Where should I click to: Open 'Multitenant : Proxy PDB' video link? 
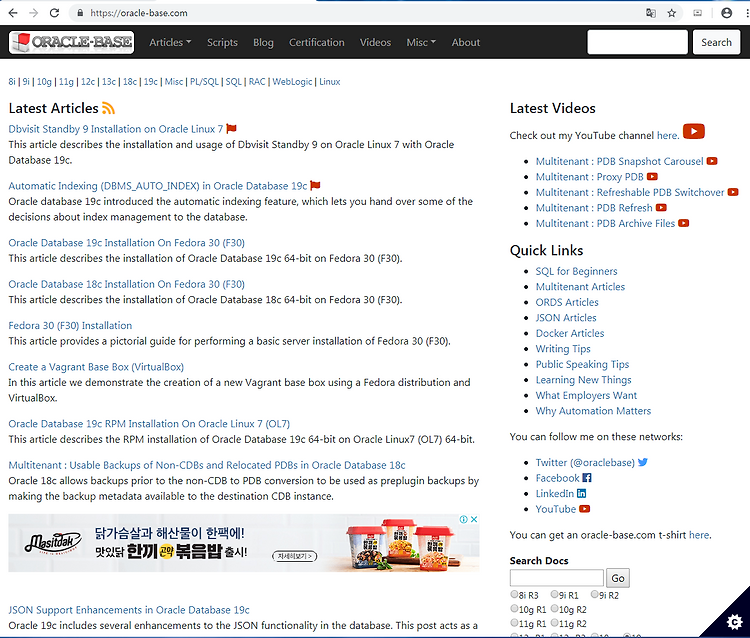coord(589,176)
